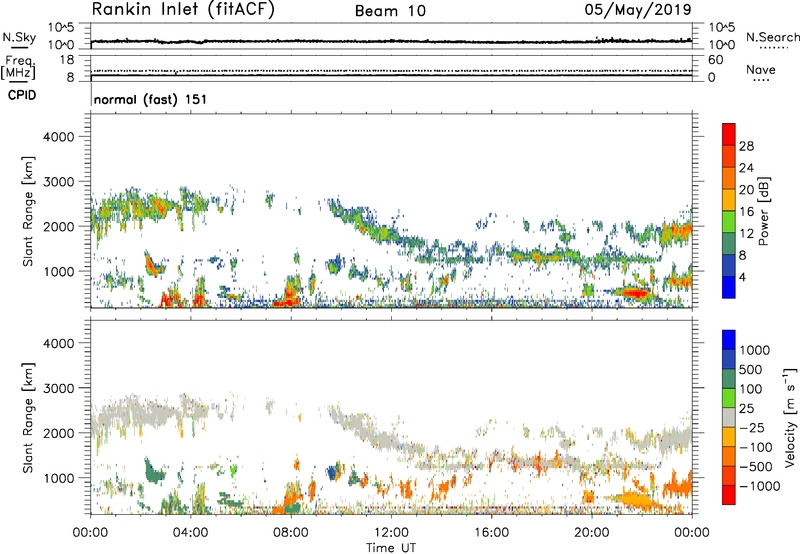Click the '60' Nave axis tick
This screenshot has height=554, width=800.
pyautogui.click(x=715, y=60)
